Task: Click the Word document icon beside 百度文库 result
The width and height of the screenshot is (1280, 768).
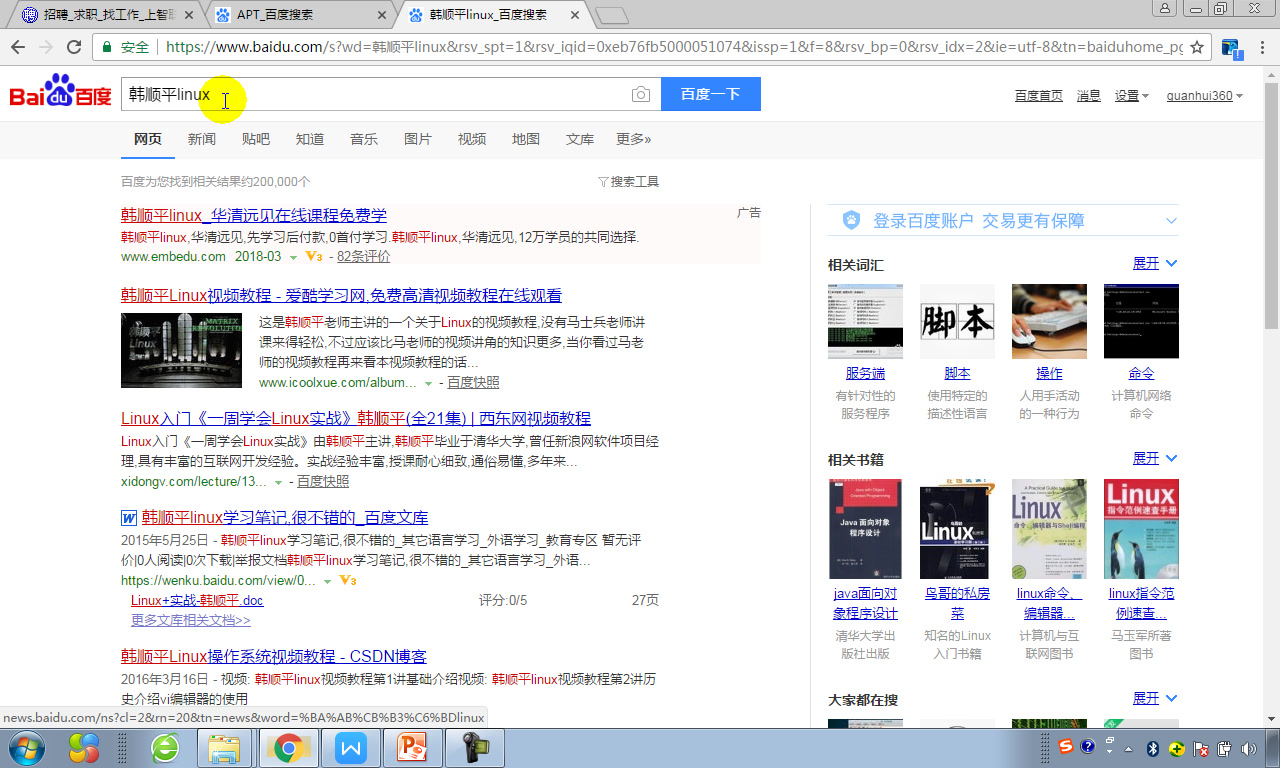Action: 128,518
